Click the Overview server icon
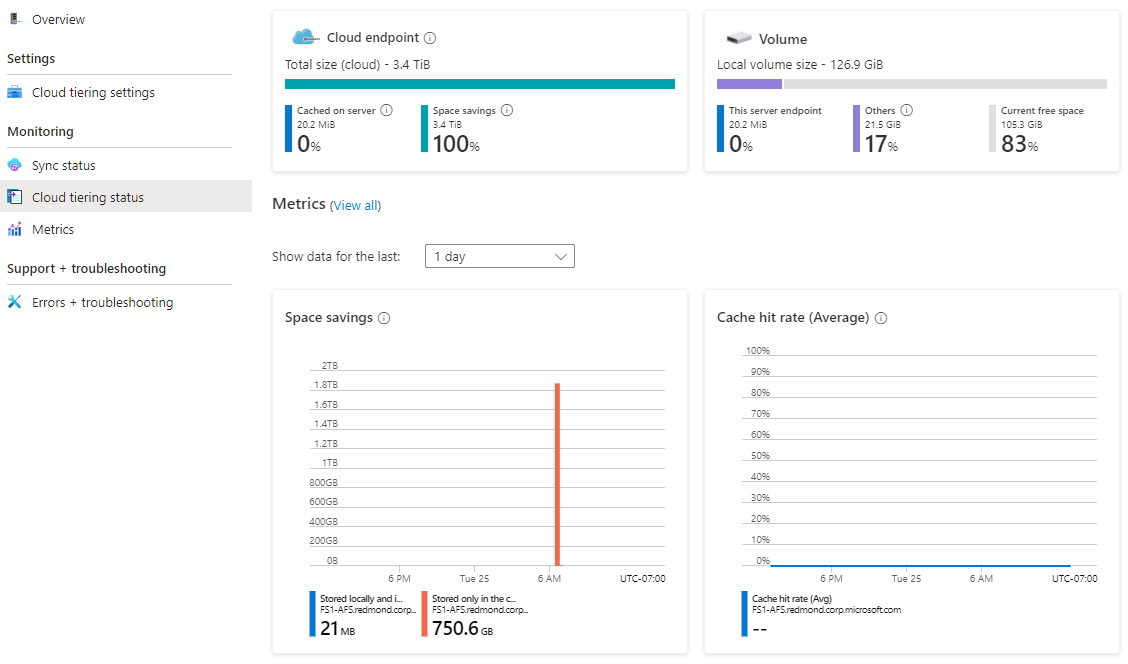This screenshot has height=664, width=1128. pyautogui.click(x=15, y=19)
